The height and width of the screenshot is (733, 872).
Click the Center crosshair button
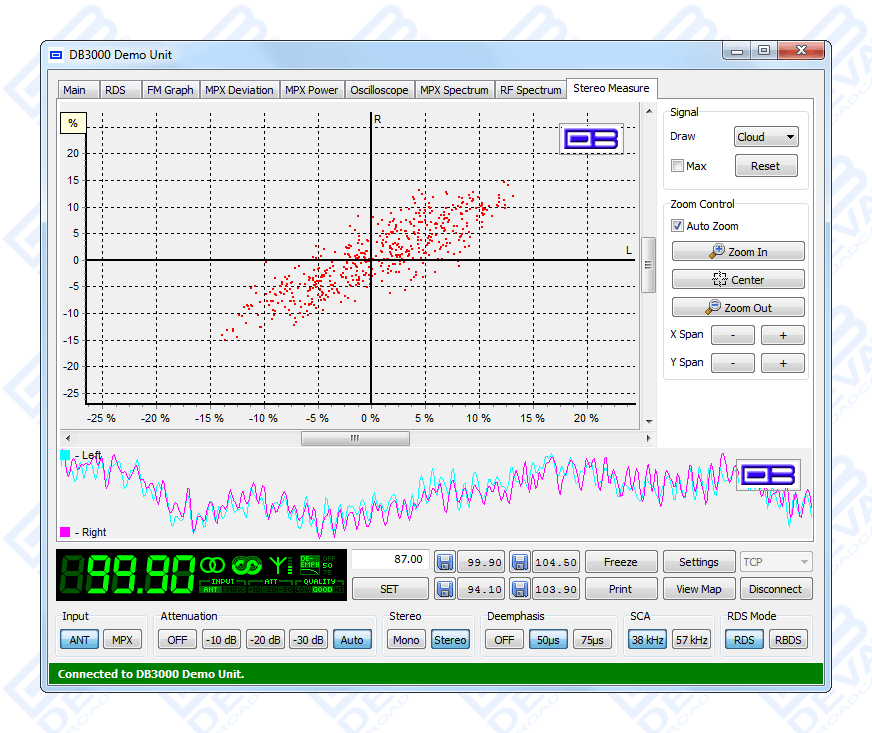pyautogui.click(x=737, y=280)
